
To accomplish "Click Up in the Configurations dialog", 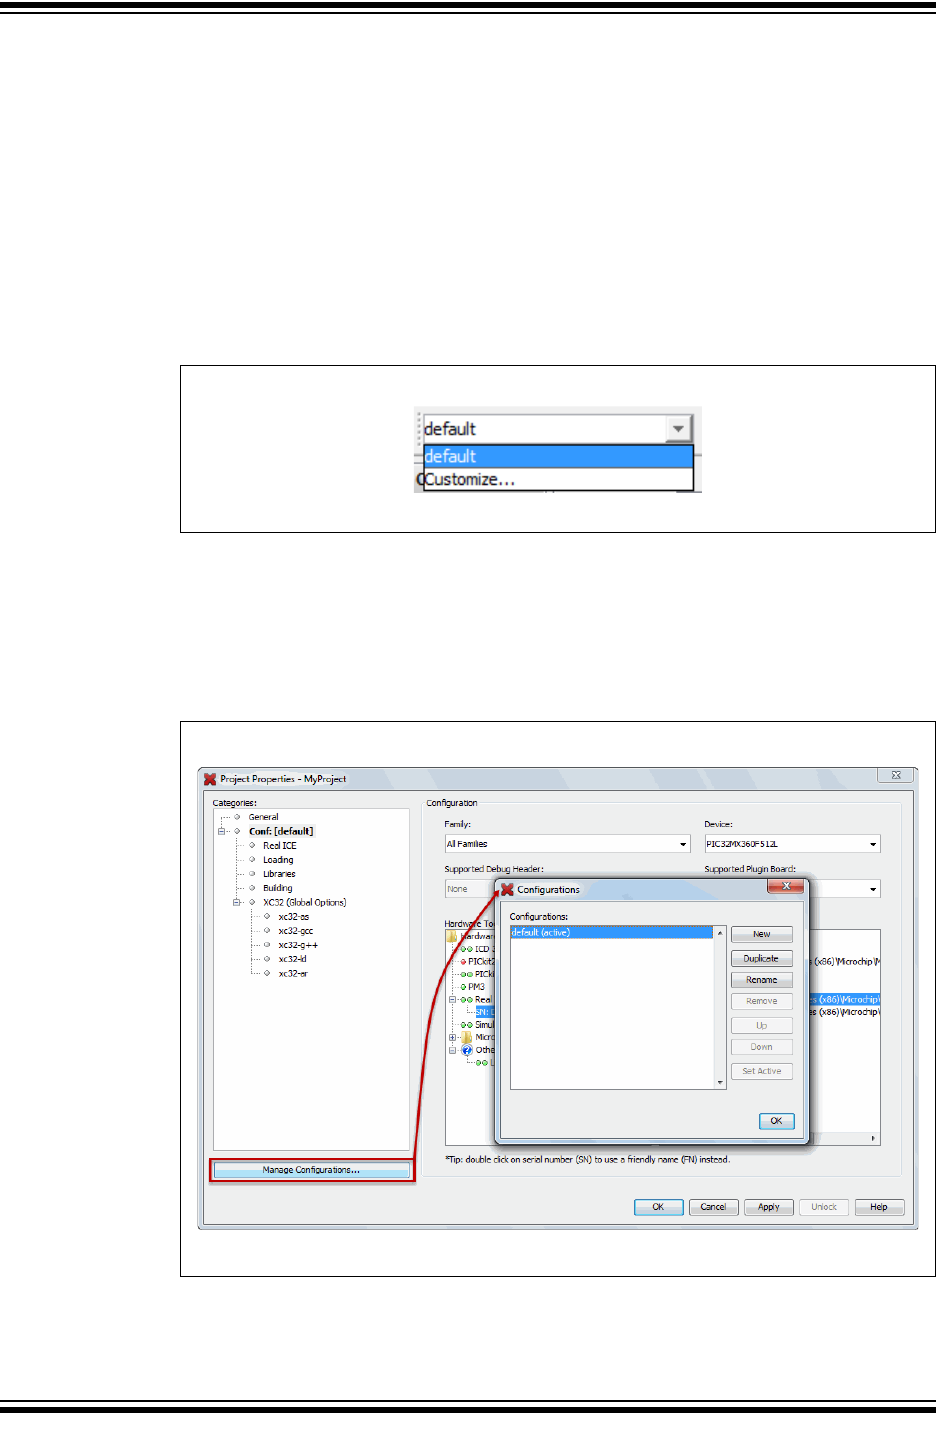I will point(761,1025).
